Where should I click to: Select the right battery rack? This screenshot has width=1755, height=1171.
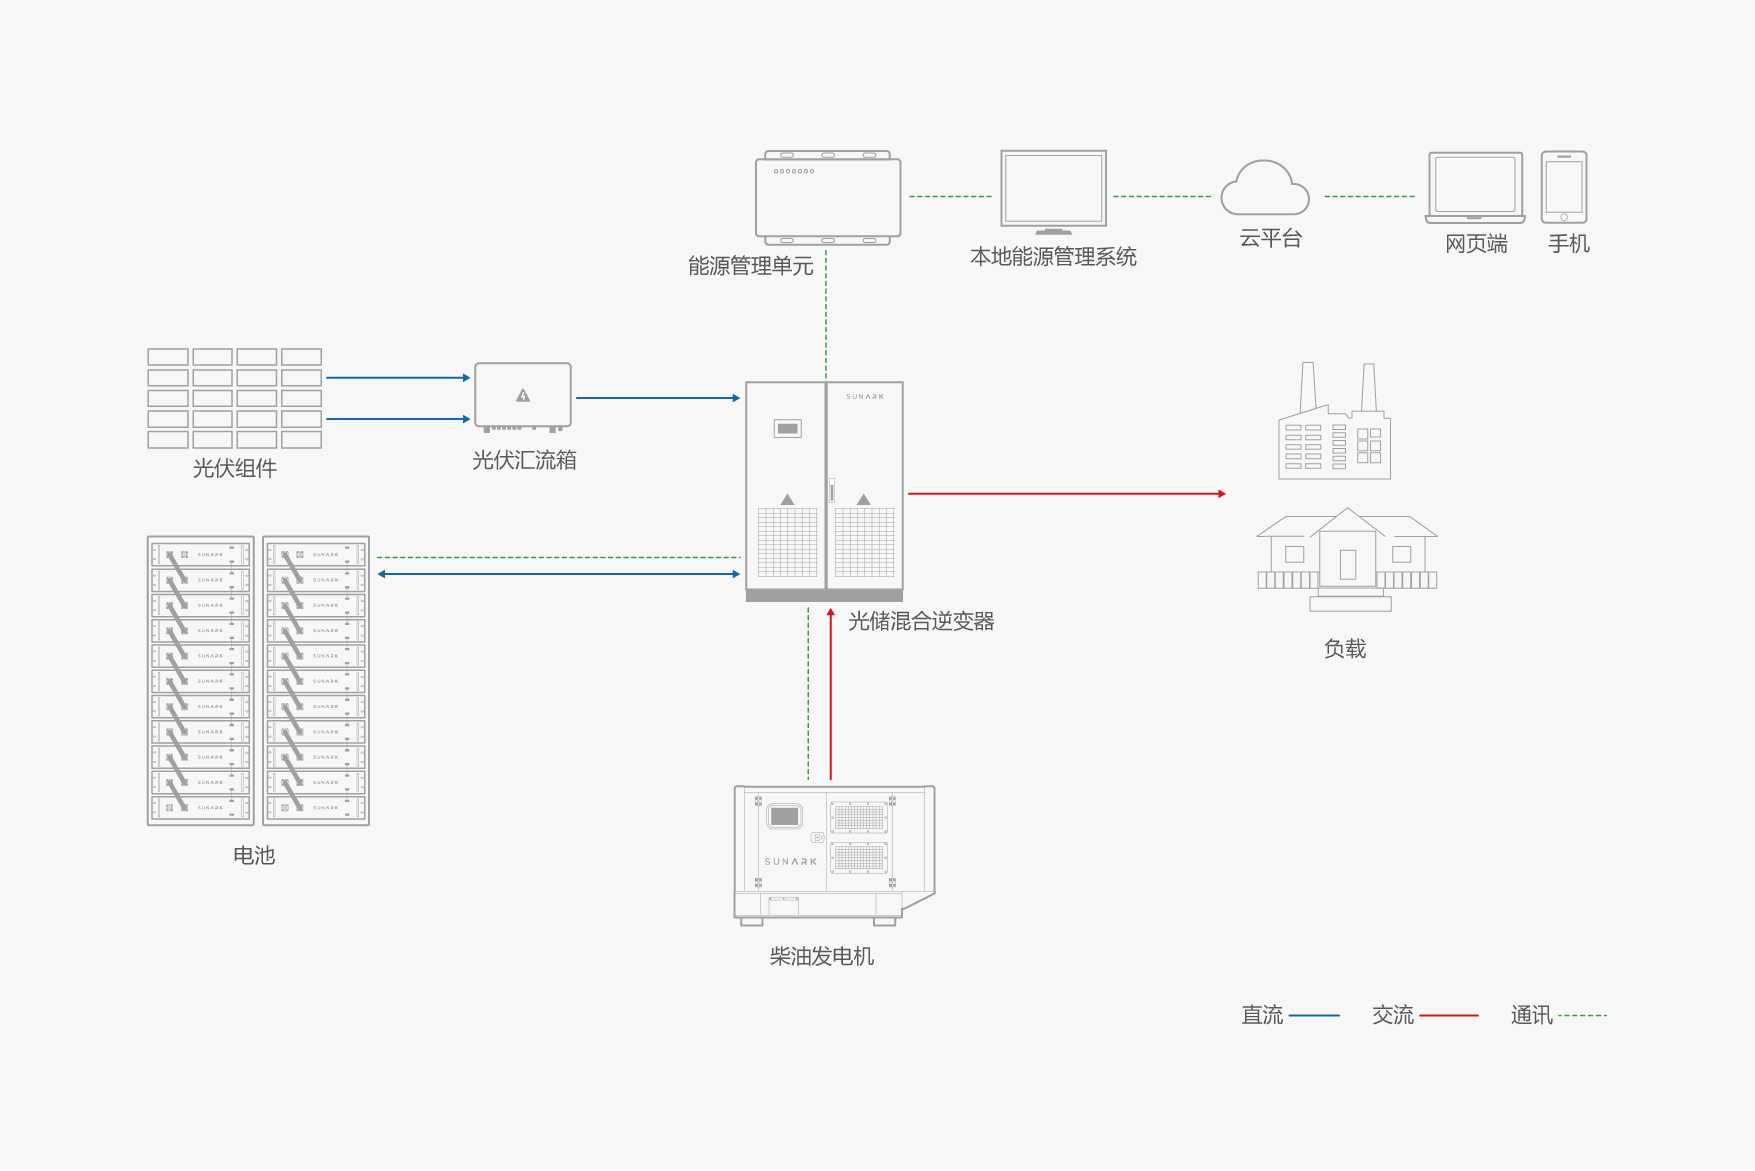(x=316, y=680)
